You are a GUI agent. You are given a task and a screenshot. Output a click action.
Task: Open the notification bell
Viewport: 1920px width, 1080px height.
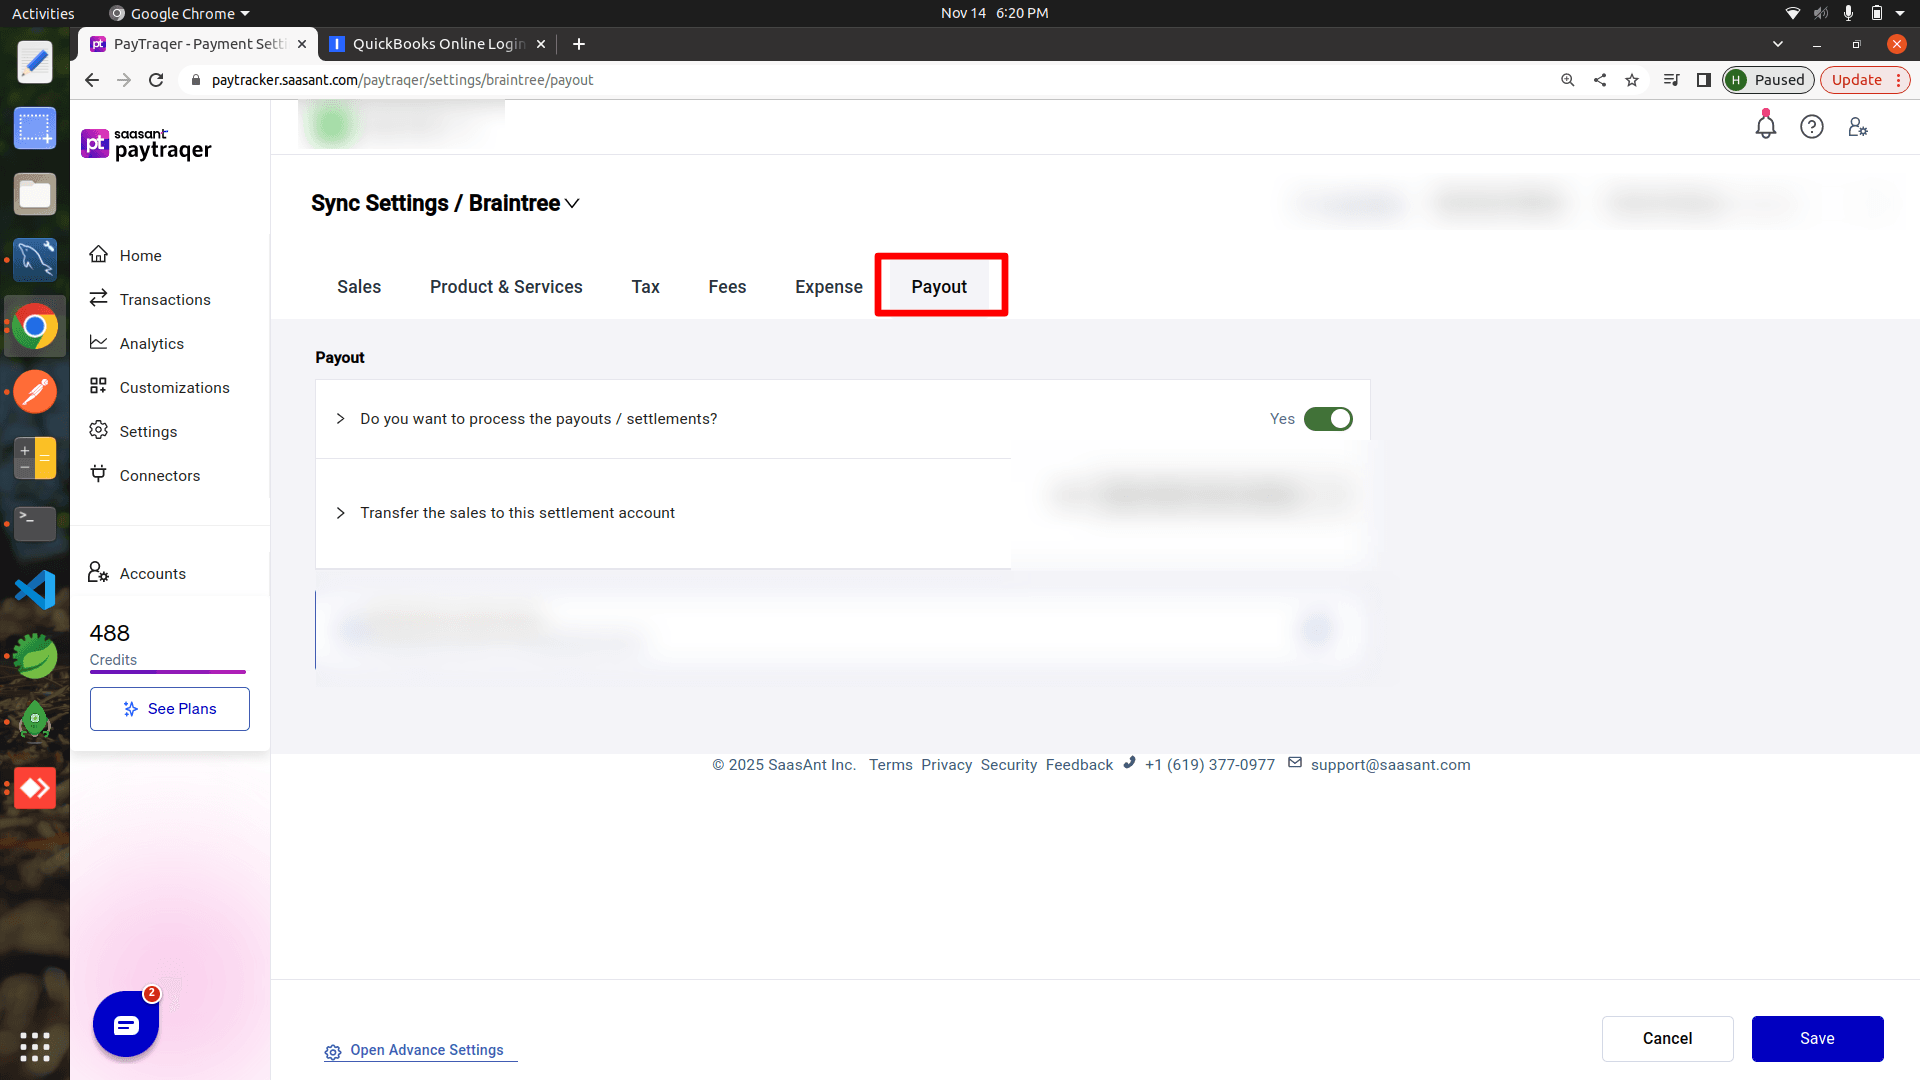click(x=1765, y=126)
